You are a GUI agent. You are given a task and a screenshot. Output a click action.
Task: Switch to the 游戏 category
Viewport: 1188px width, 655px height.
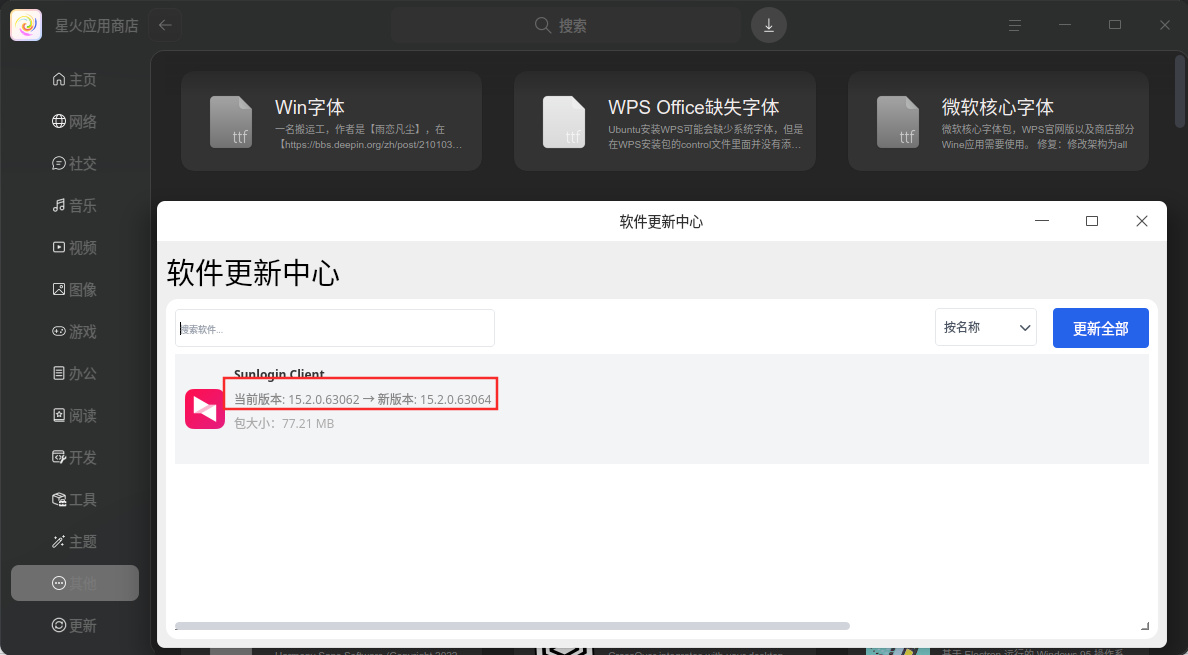coord(74,332)
